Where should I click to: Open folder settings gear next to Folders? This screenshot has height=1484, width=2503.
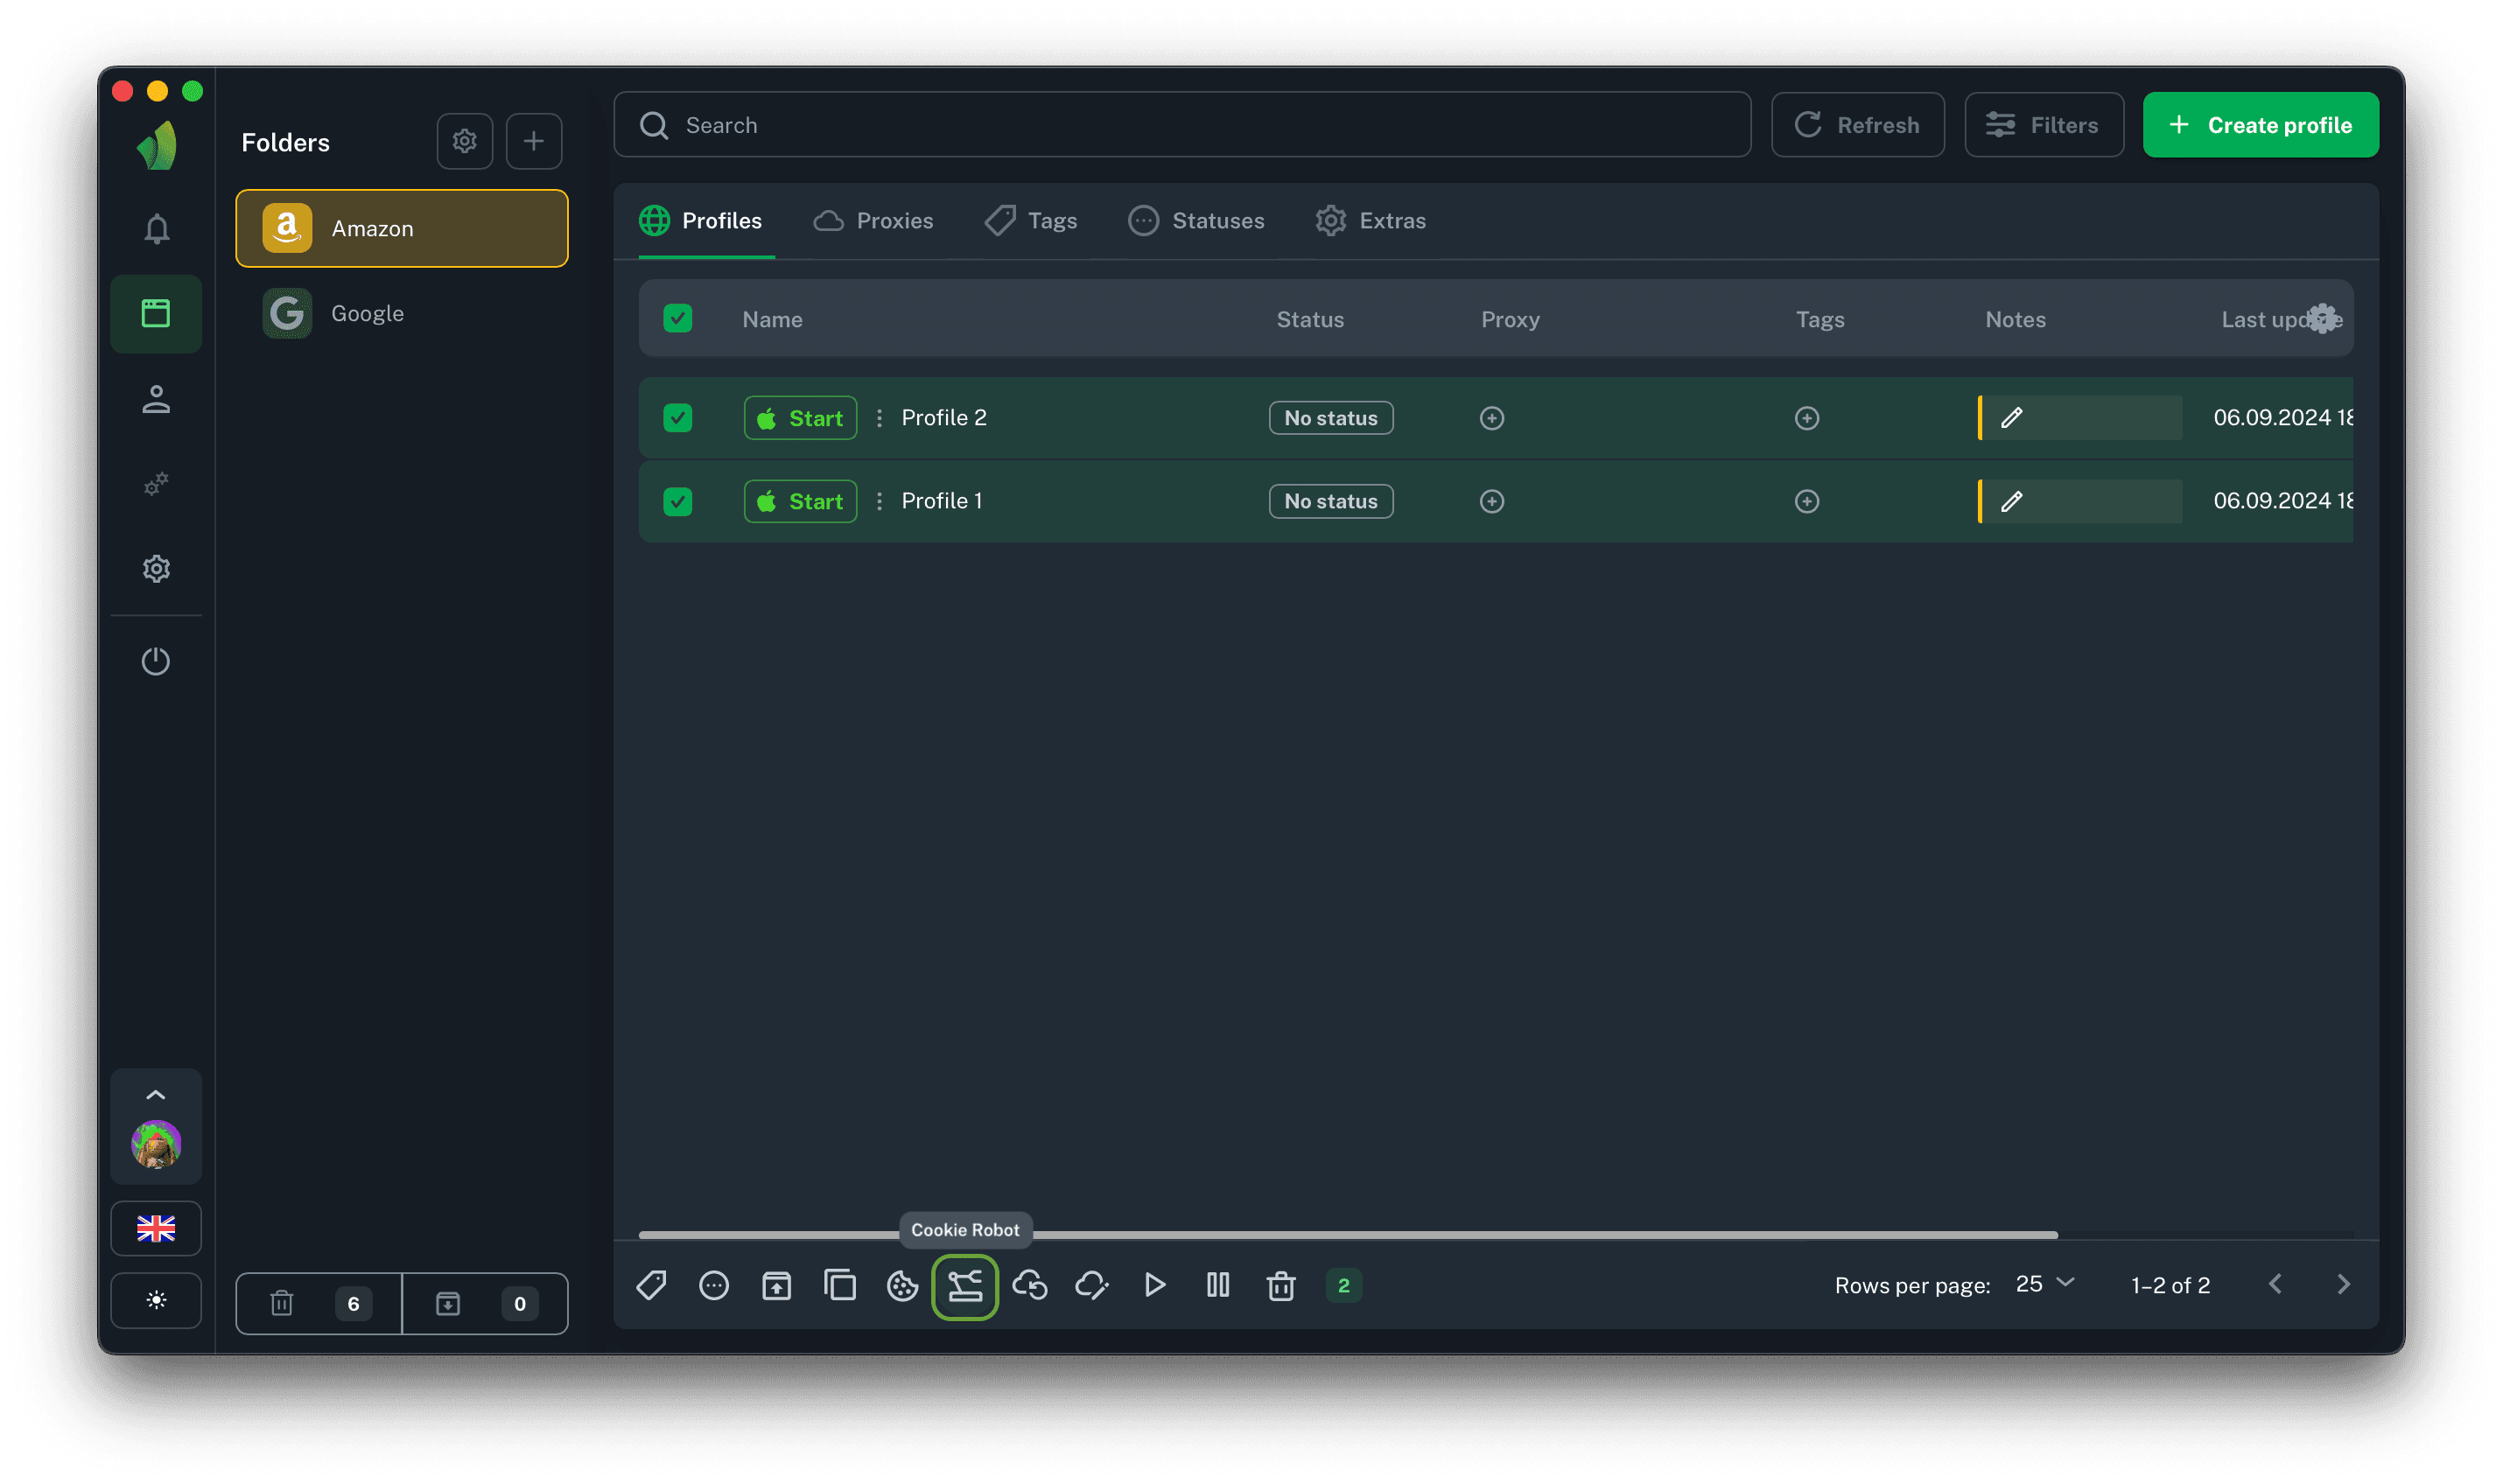[464, 141]
